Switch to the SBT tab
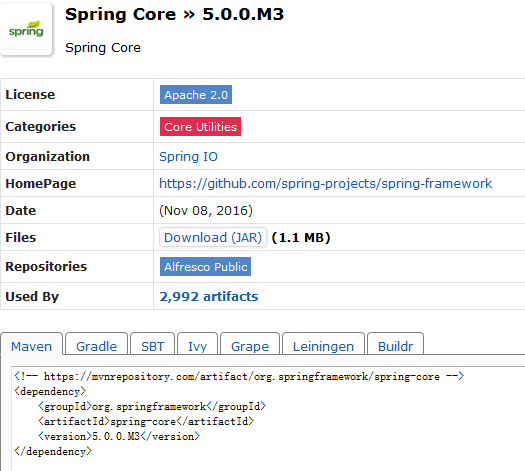Screen dimensions: 525x471 pos(152,346)
